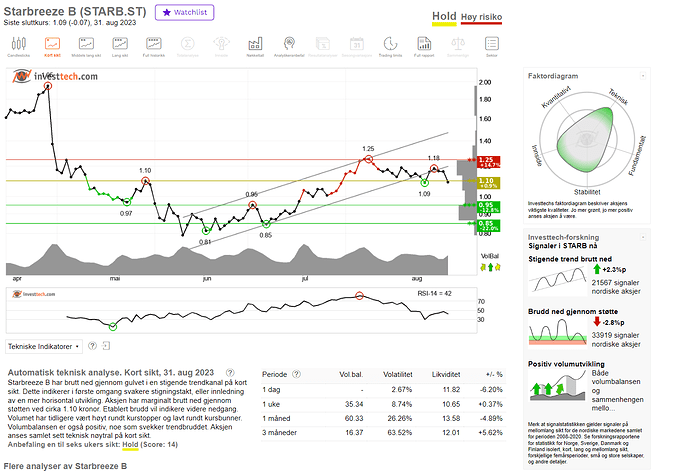
Task: Open the Sesongvariasjon calendar icon
Action: (356, 47)
